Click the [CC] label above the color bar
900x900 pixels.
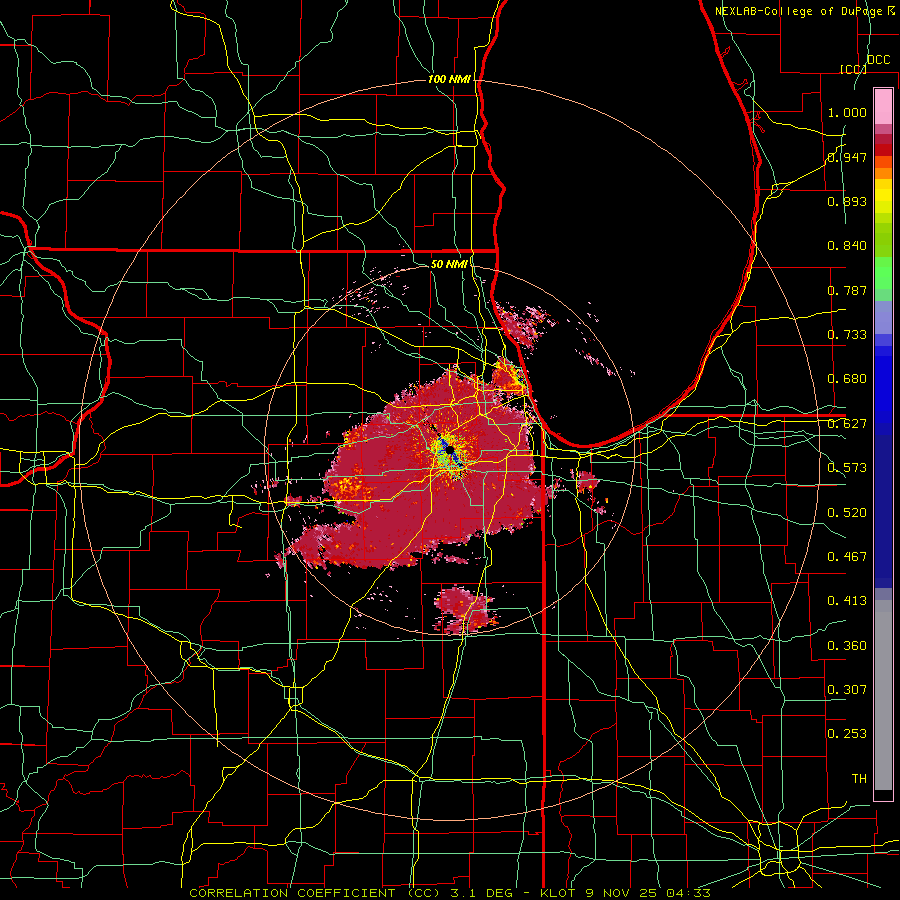(x=853, y=69)
